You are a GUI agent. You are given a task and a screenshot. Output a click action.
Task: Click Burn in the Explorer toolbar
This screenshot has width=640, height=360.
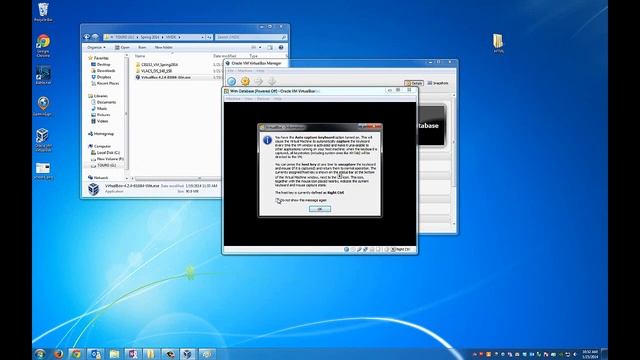point(142,47)
